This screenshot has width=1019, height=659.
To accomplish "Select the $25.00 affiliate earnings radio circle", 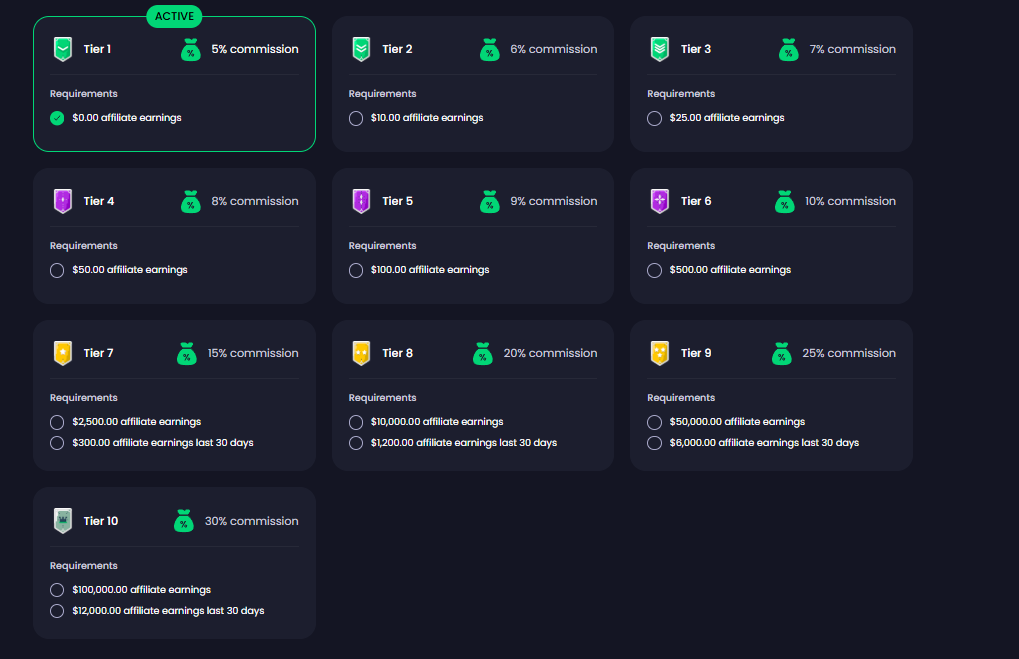I will pyautogui.click(x=654, y=118).
